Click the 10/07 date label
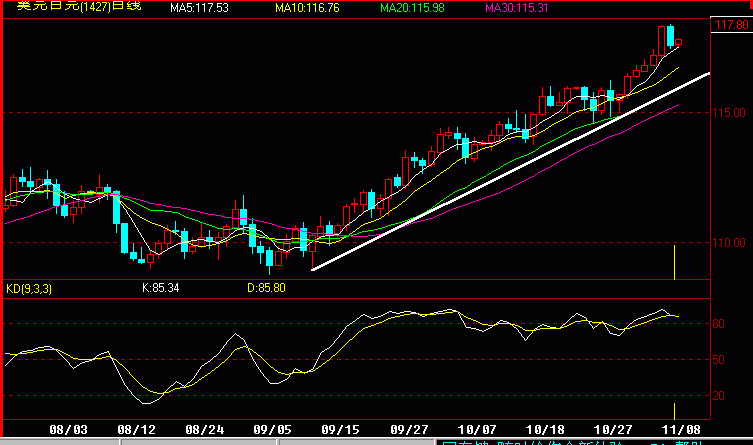The height and width of the screenshot is (445, 753). tap(477, 430)
